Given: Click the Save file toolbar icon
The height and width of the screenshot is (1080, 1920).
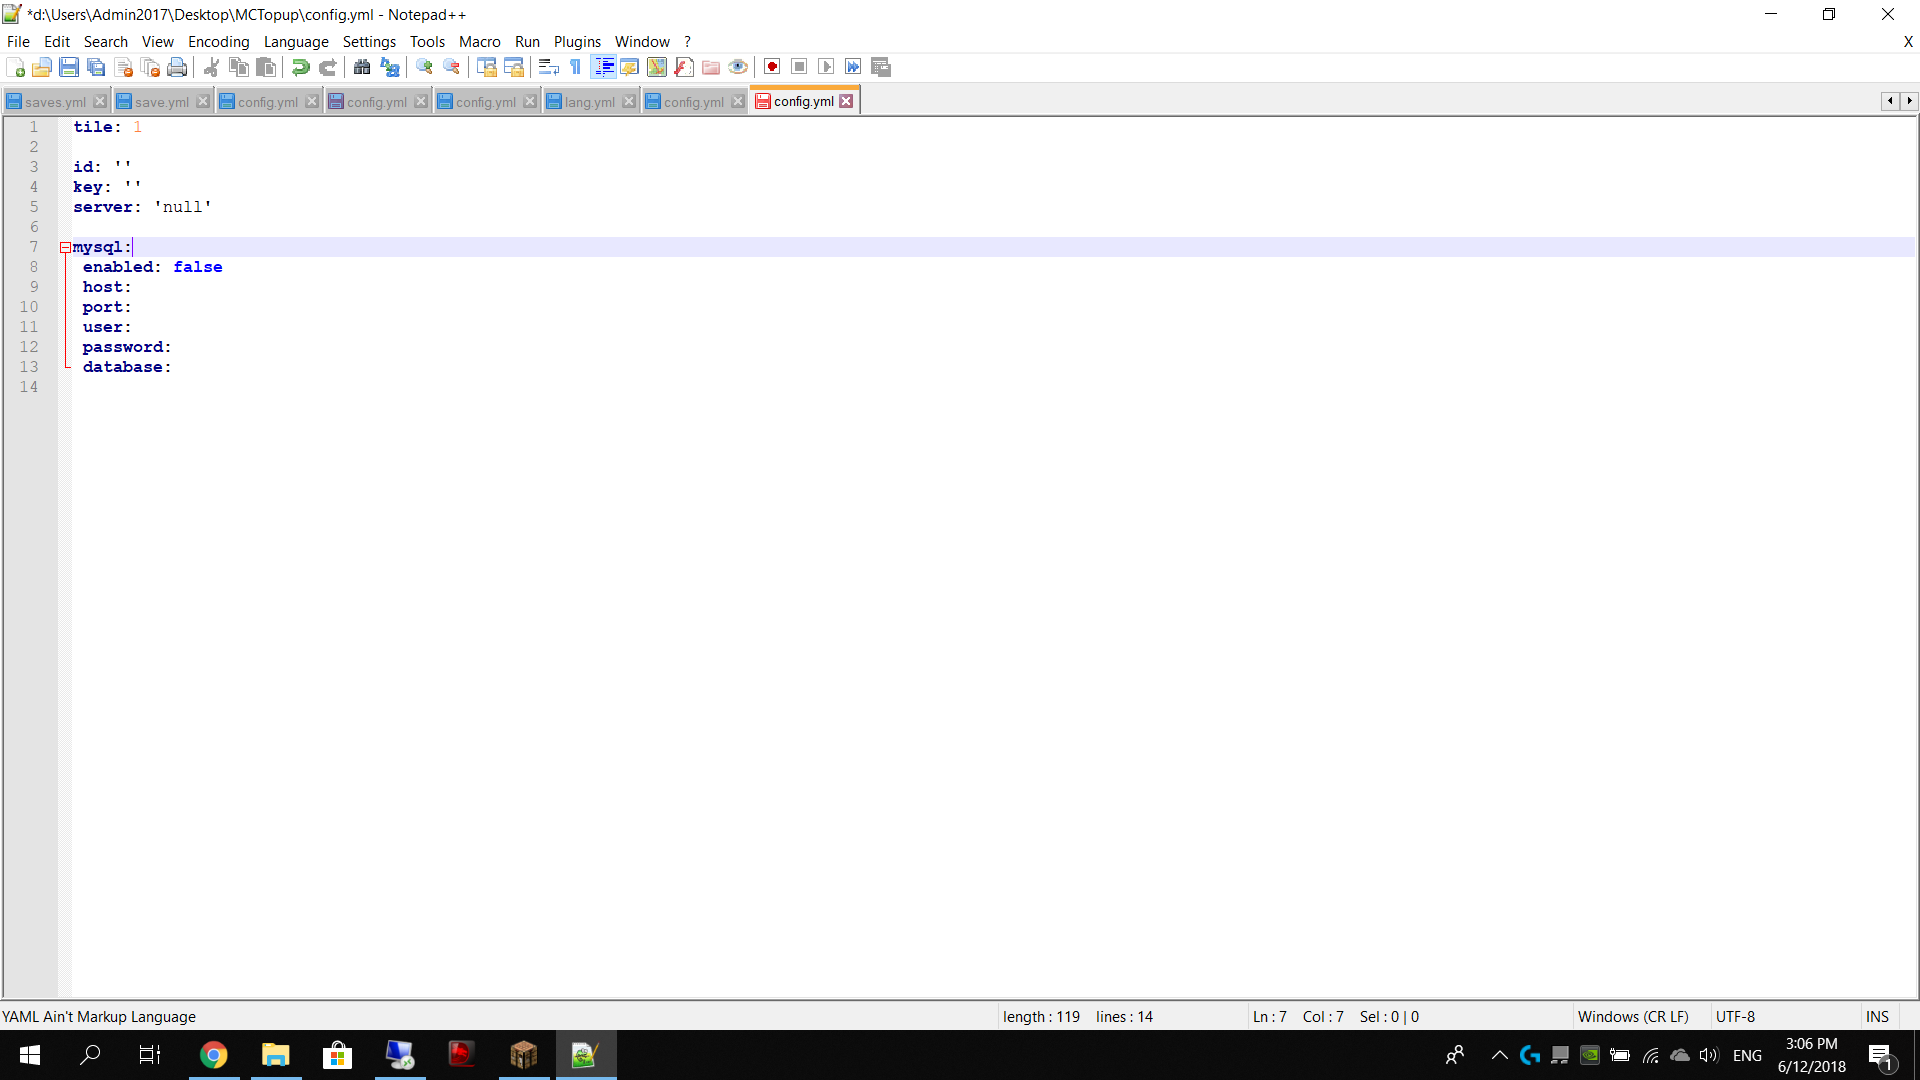Looking at the screenshot, I should tap(69, 67).
